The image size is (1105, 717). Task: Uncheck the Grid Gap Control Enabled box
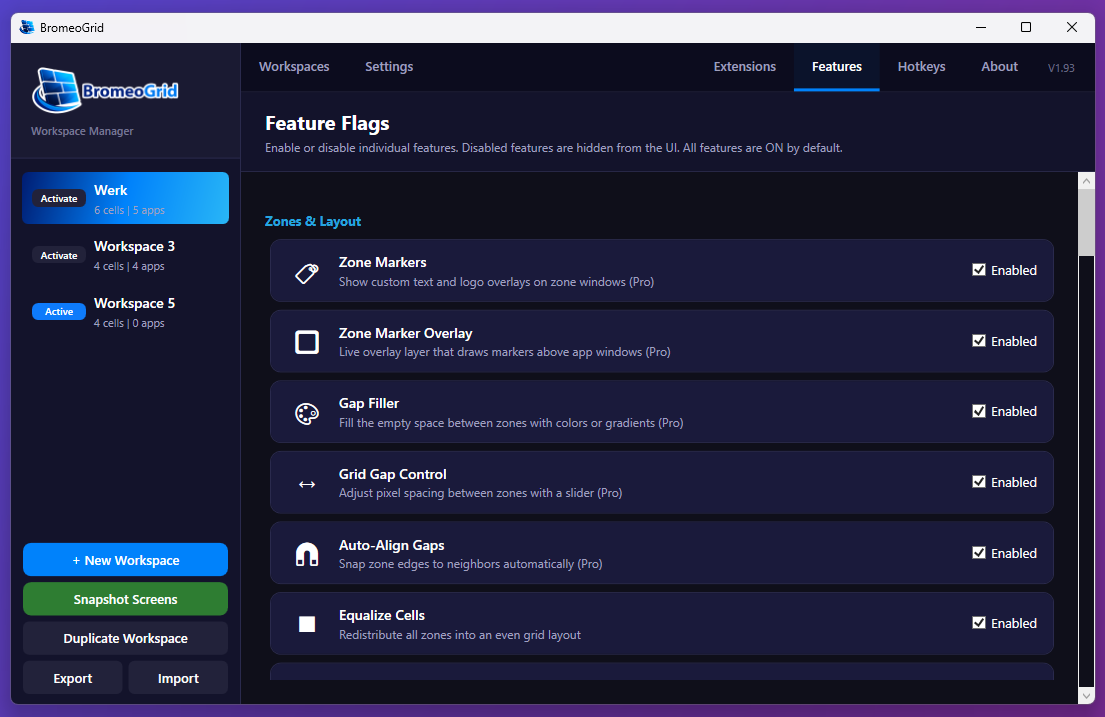978,482
